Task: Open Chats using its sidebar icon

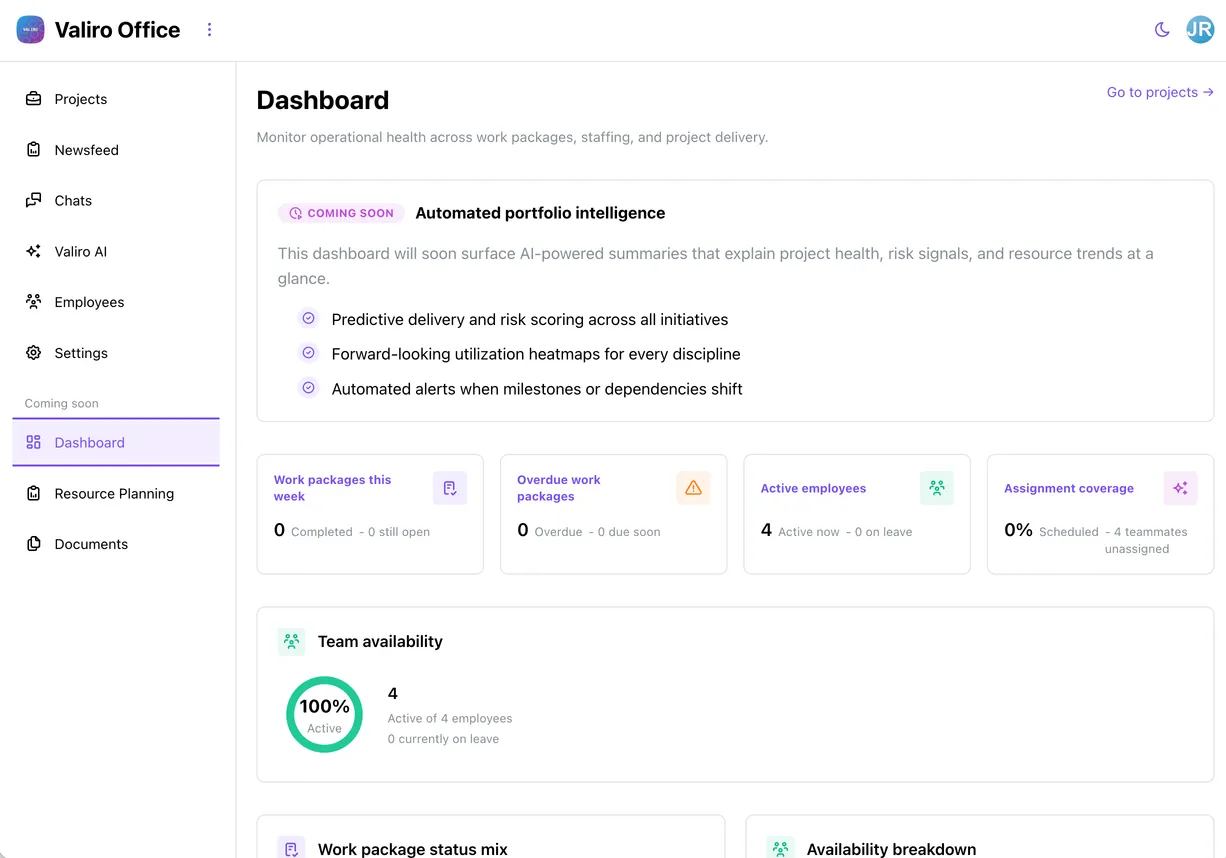Action: point(34,200)
